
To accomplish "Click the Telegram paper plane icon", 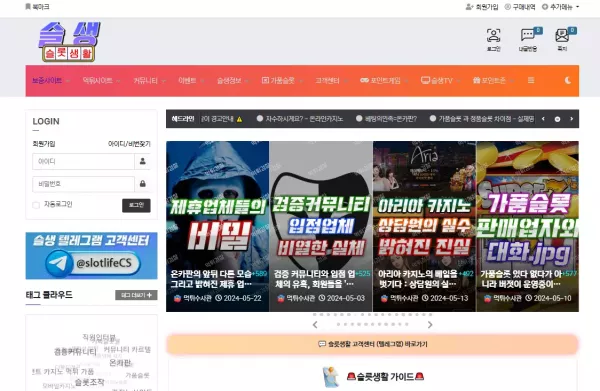I will tap(59, 263).
